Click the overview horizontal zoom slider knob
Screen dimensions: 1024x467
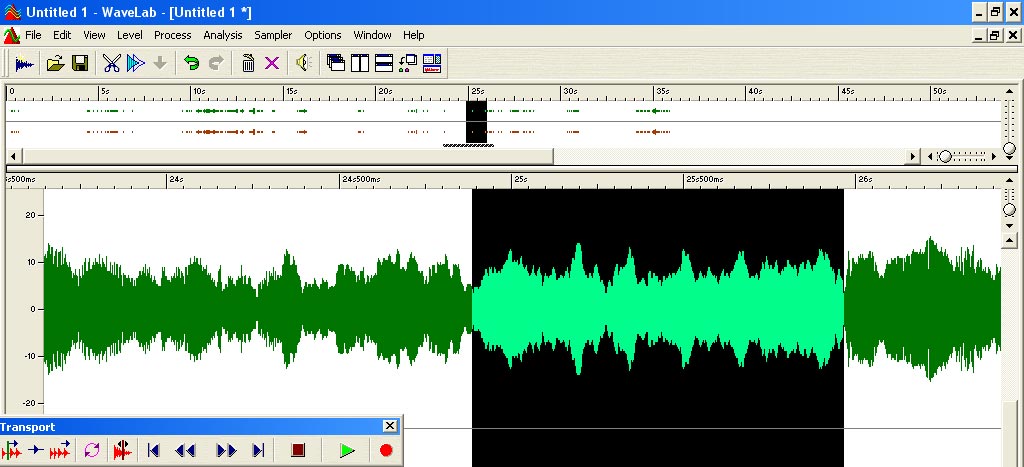click(x=944, y=157)
